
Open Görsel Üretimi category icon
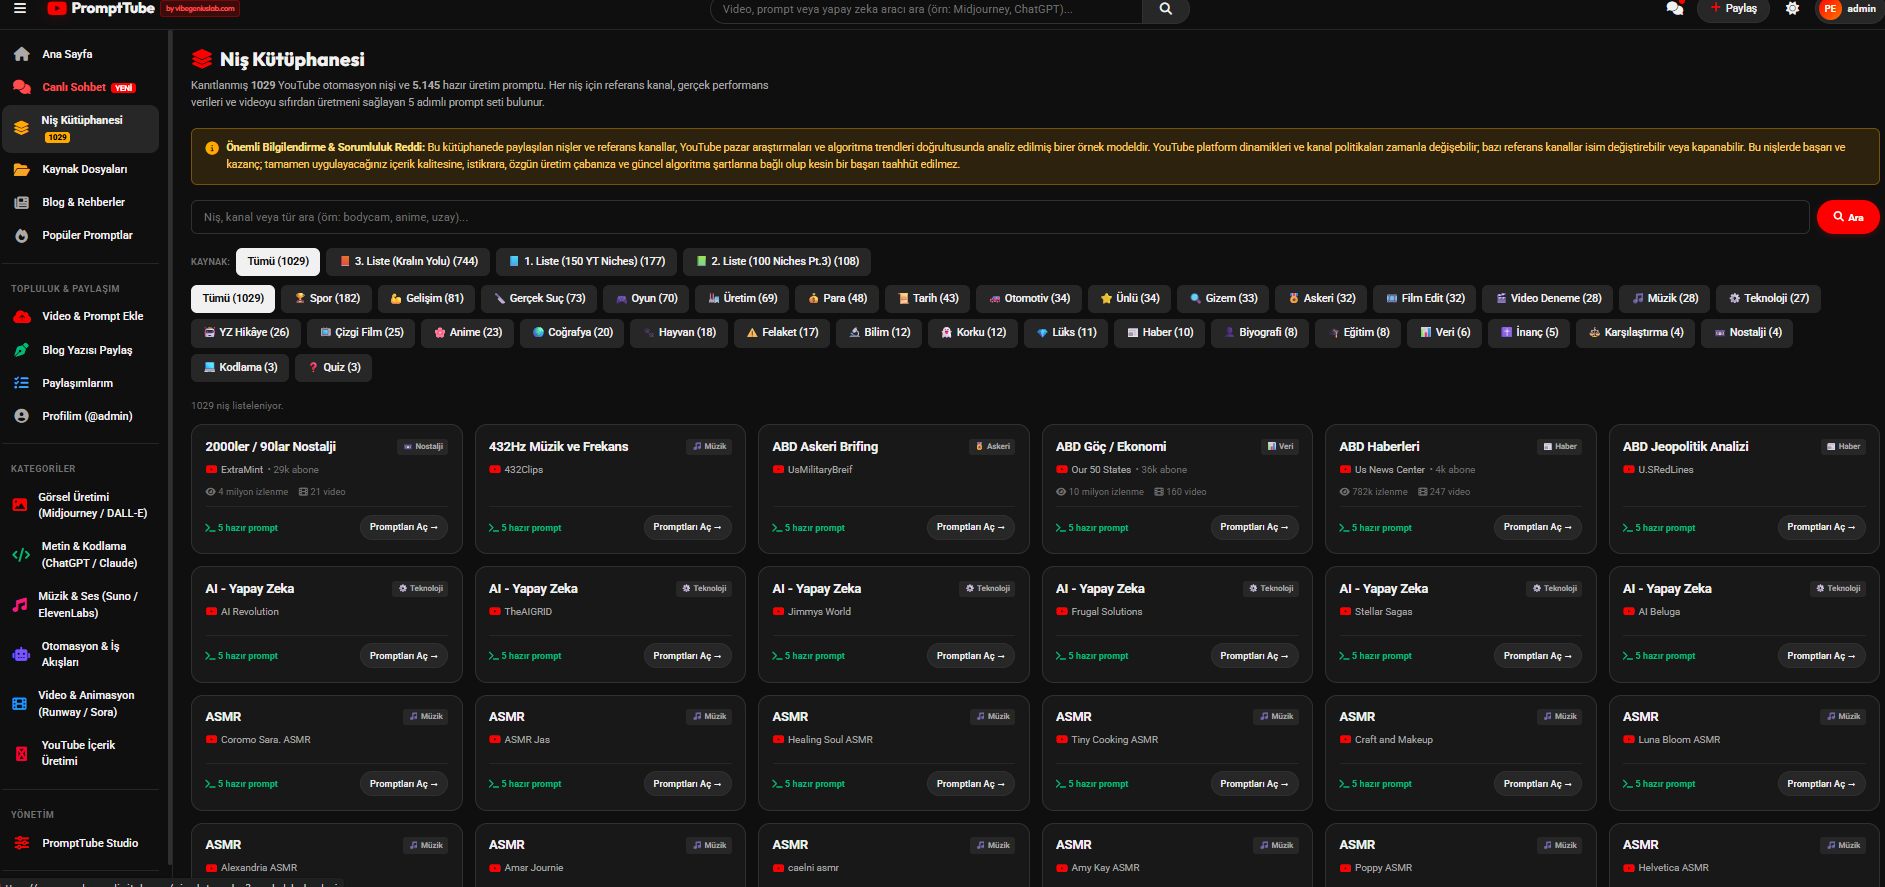pos(20,505)
